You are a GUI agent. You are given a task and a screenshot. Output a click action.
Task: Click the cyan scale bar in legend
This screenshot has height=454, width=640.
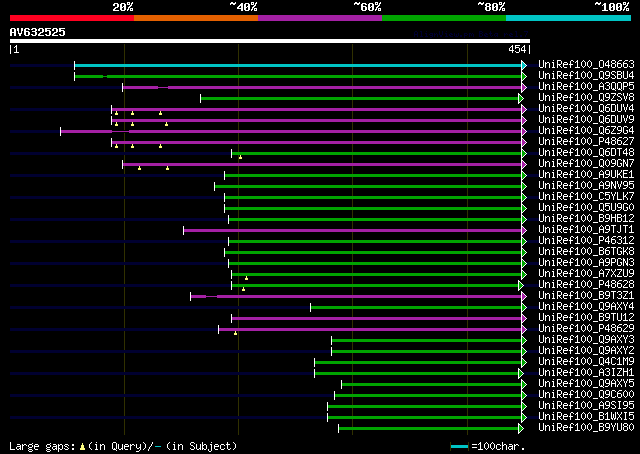459,446
